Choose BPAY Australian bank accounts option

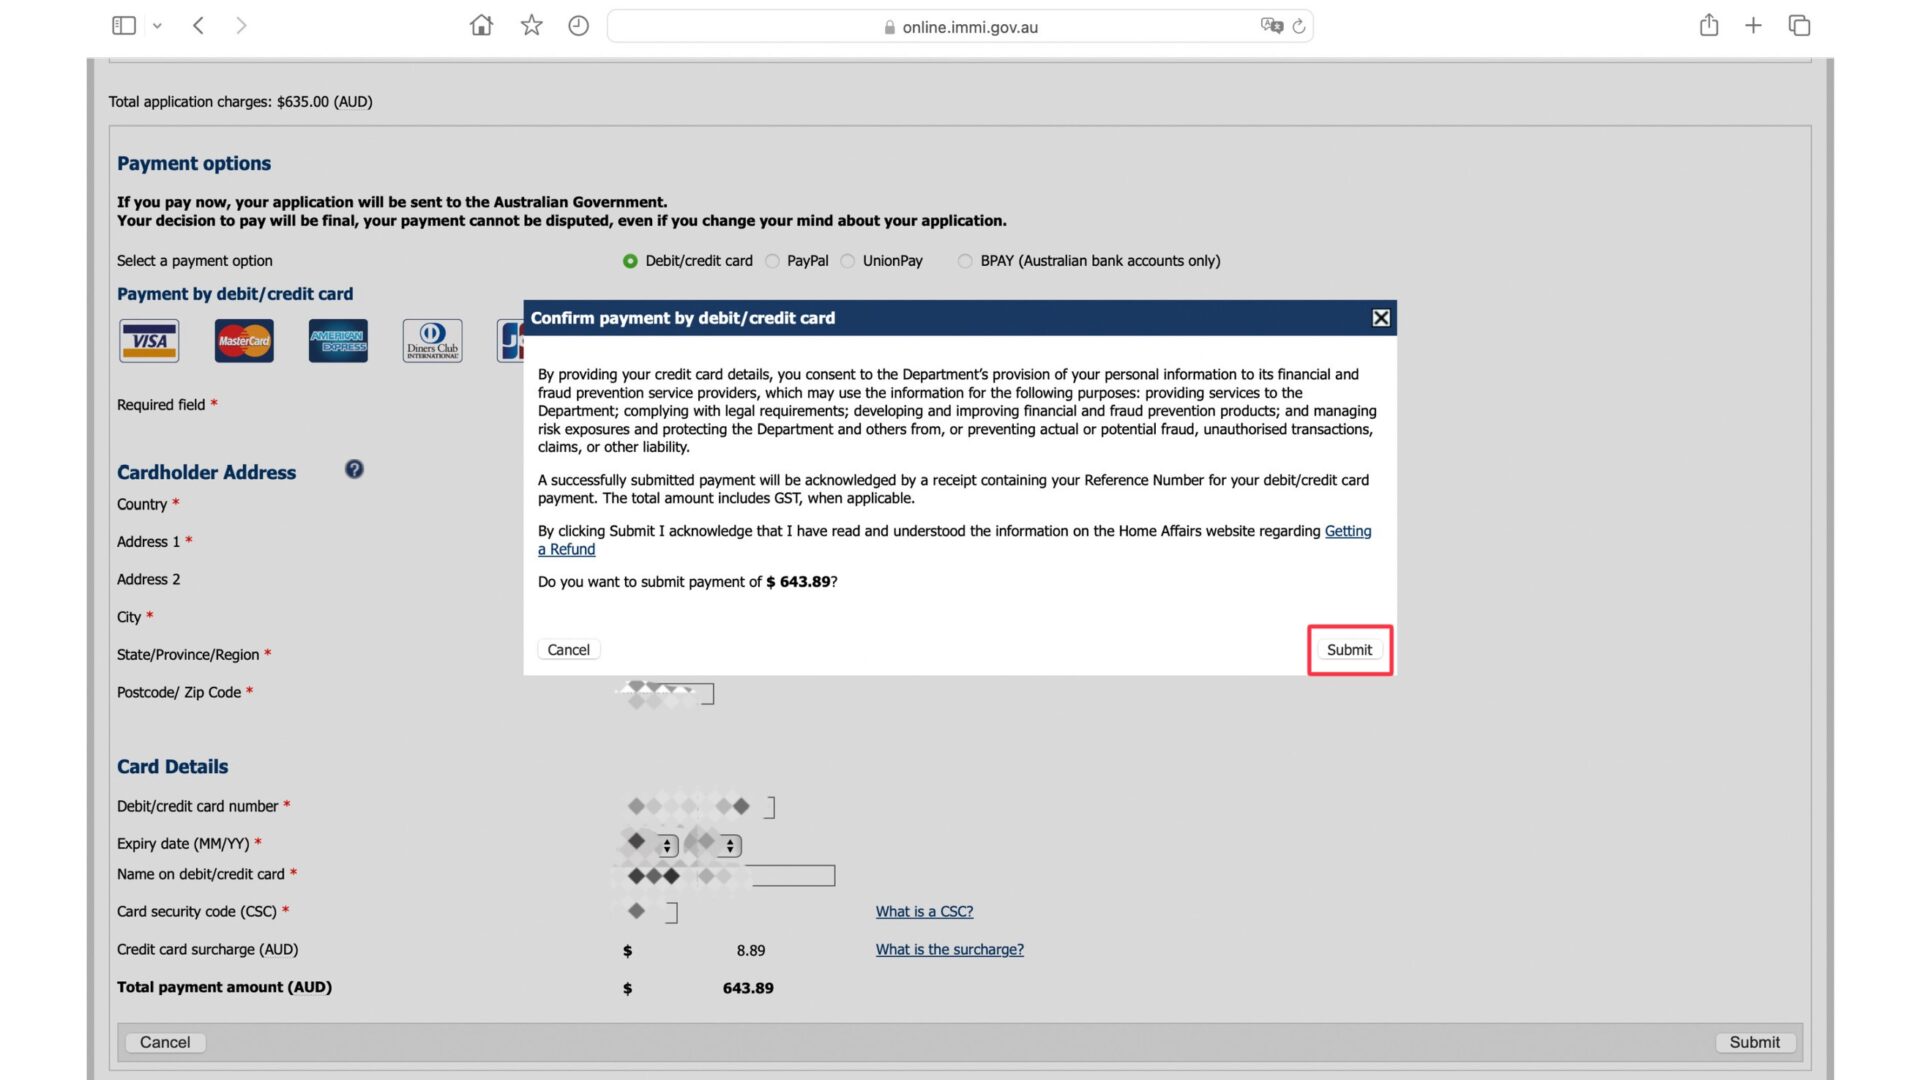coord(965,261)
